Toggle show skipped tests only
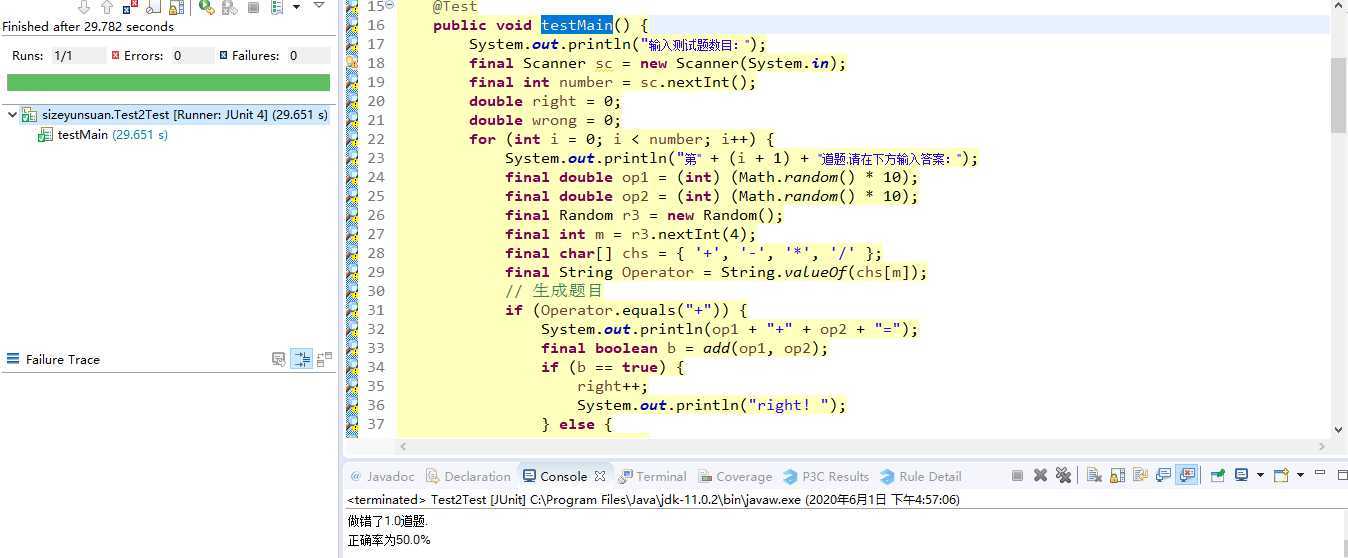This screenshot has width=1348, height=558. pos(153,7)
